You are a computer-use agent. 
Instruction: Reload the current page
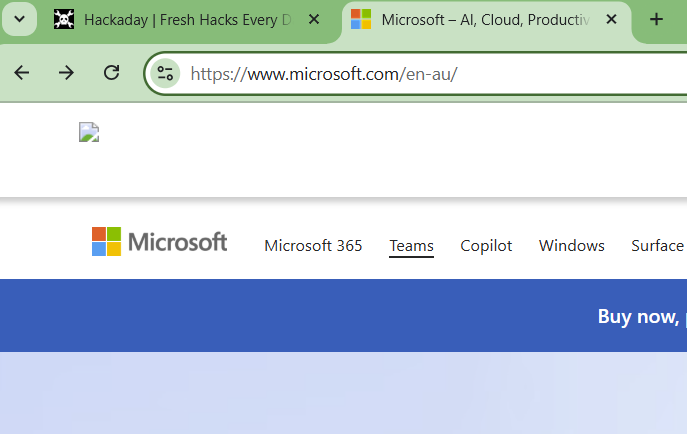(x=112, y=72)
